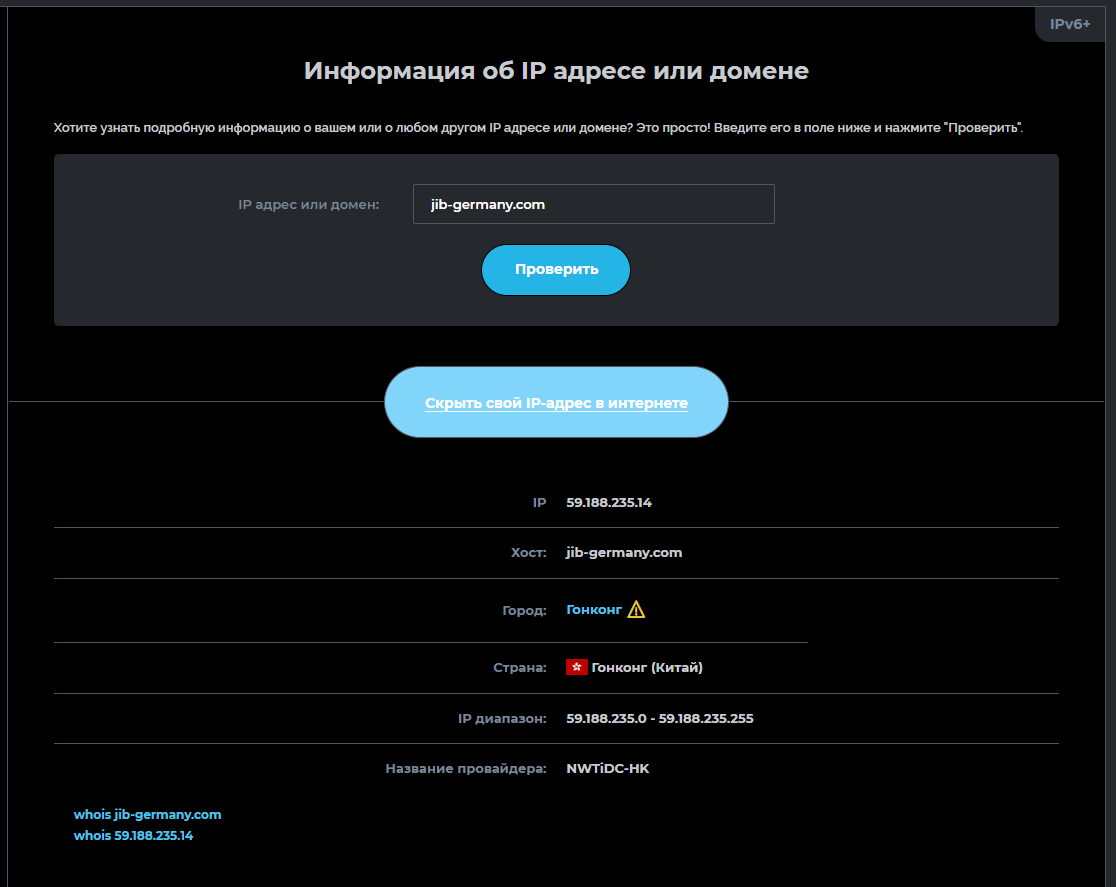Open the IPv6+ tab in the corner
Screen dimensions: 1116x887
coord(1069,23)
